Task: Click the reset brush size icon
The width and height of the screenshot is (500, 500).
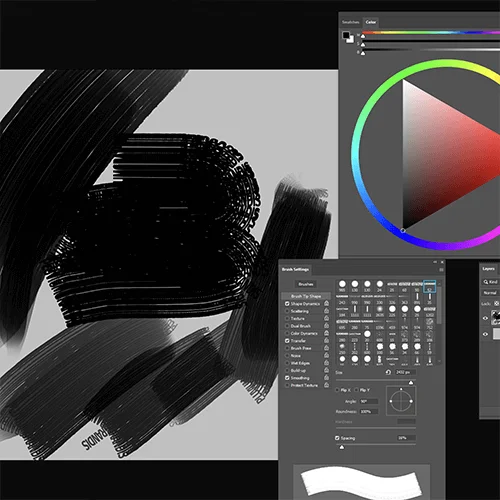Action: tap(388, 372)
